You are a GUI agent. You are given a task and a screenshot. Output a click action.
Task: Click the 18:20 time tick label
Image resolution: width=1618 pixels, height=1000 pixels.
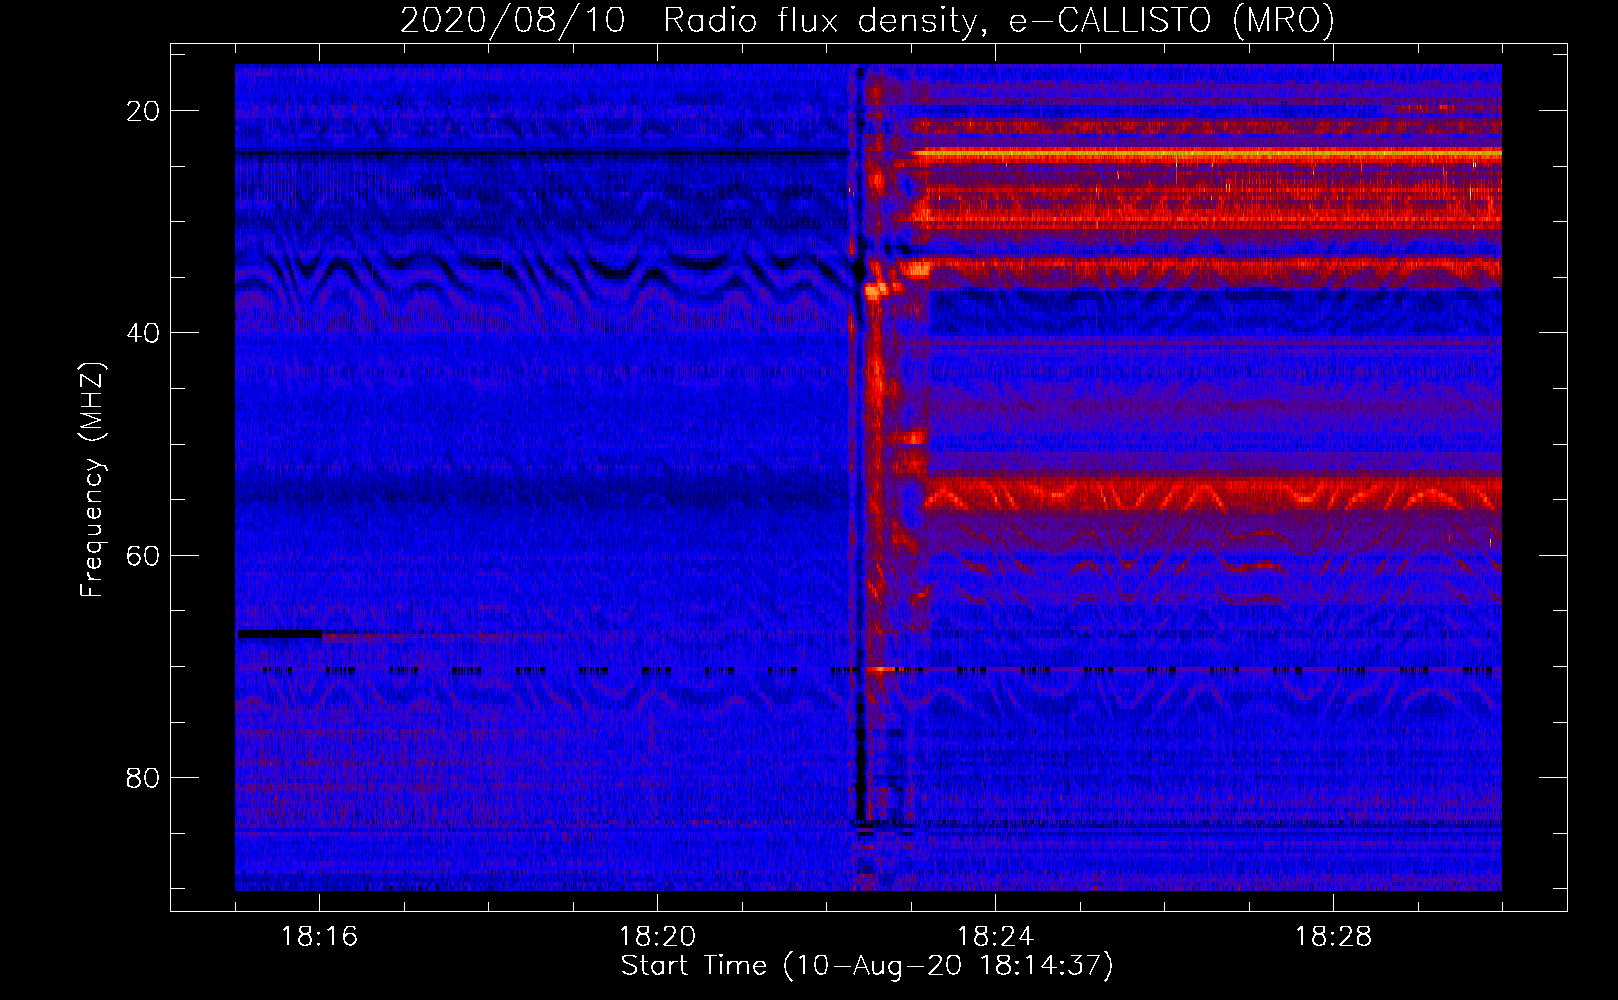coord(658,937)
